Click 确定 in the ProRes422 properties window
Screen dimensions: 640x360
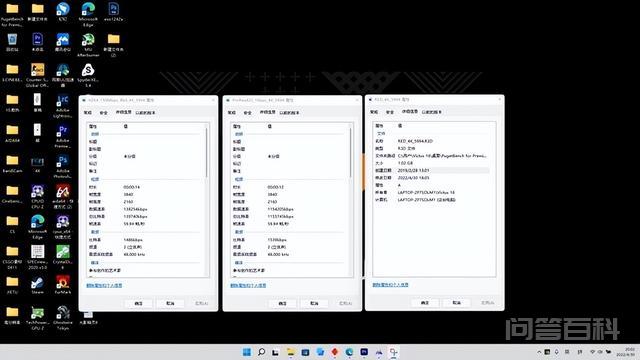point(282,303)
